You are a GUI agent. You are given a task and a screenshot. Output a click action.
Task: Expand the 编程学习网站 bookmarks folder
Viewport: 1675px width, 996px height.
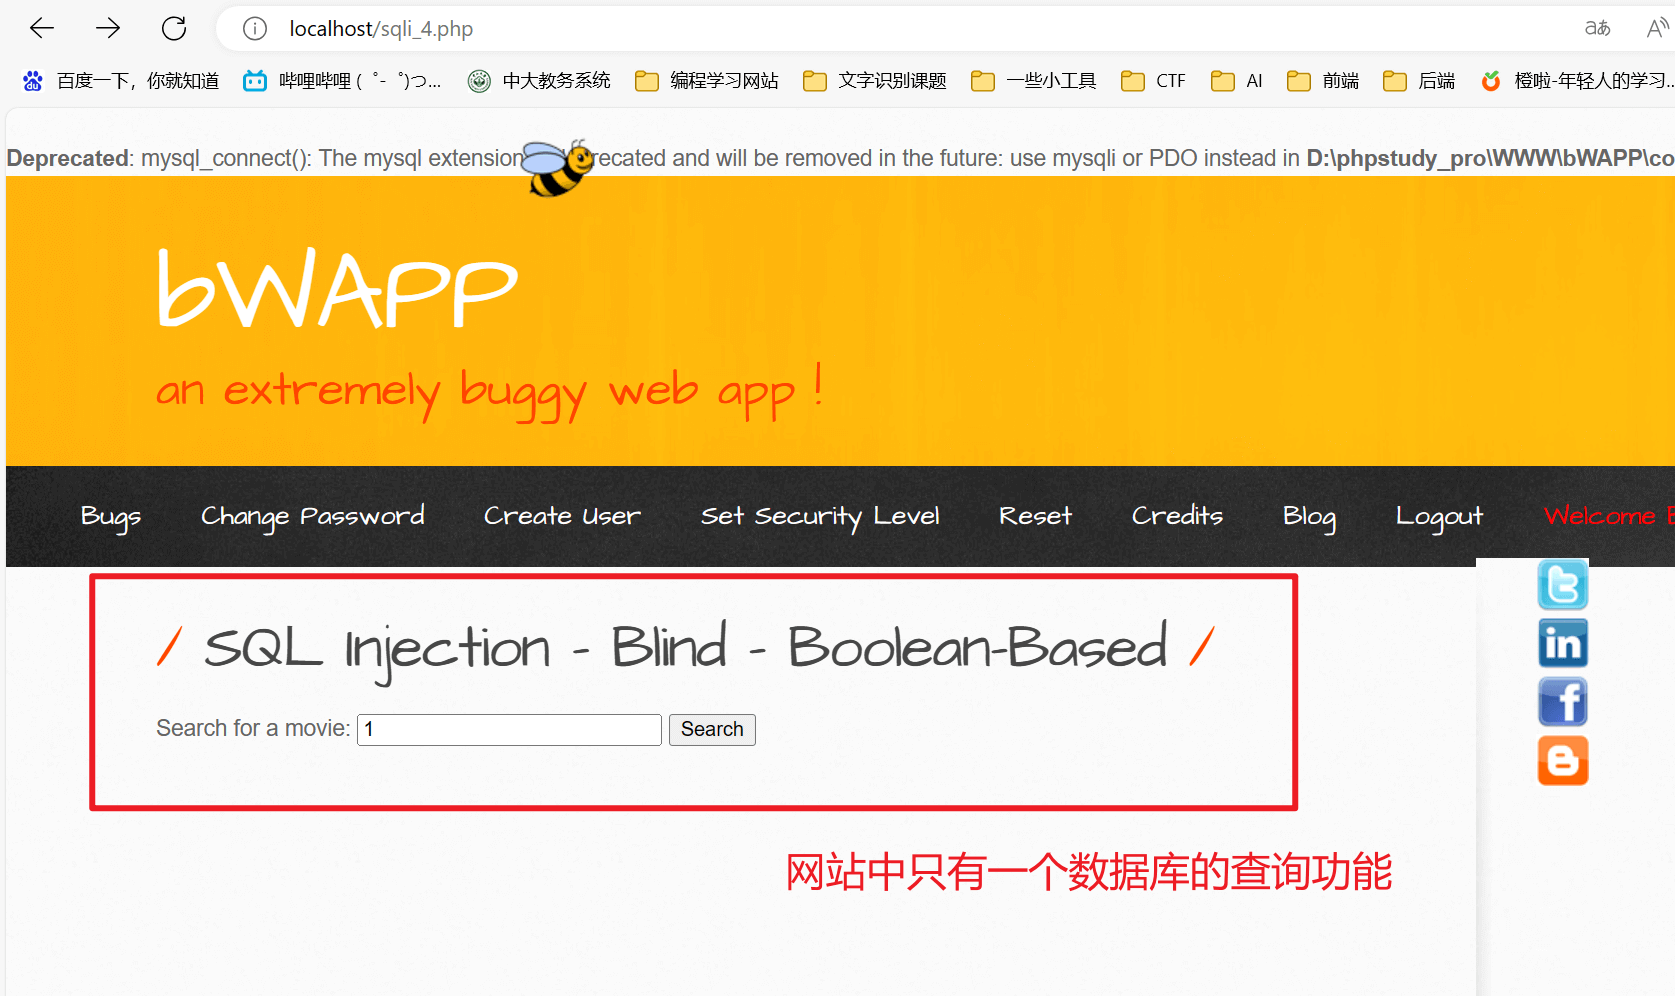[x=707, y=81]
